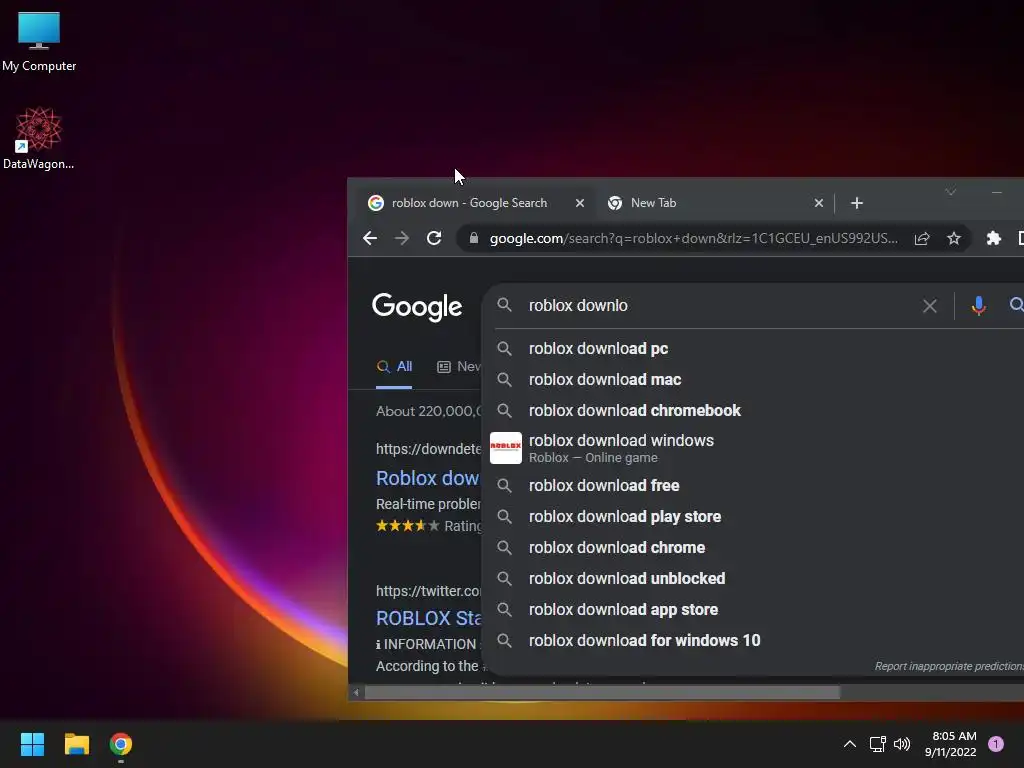This screenshot has height=768, width=1024.
Task: Open a new Chrome tab
Action: coord(857,203)
